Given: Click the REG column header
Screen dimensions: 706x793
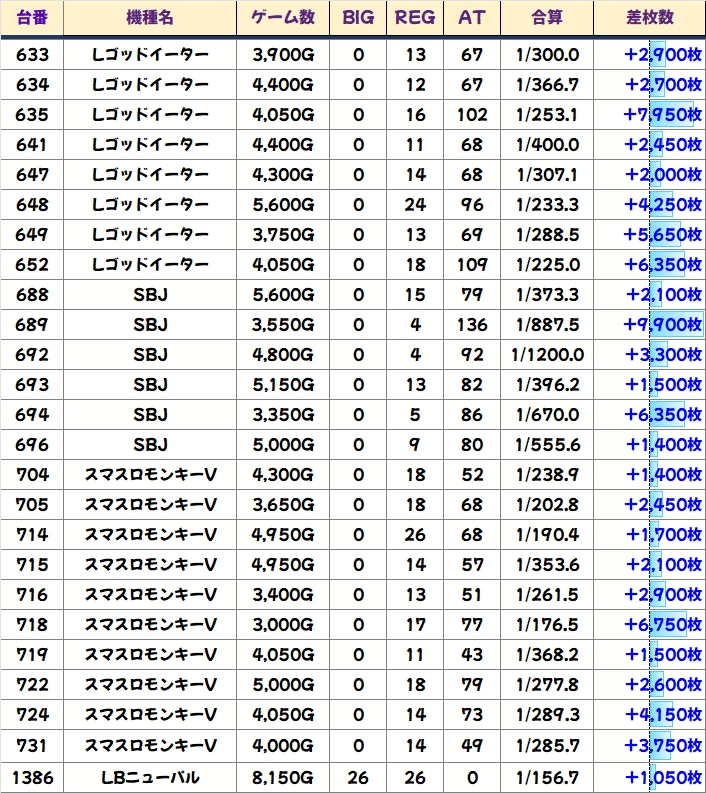Looking at the screenshot, I should pyautogui.click(x=415, y=18).
